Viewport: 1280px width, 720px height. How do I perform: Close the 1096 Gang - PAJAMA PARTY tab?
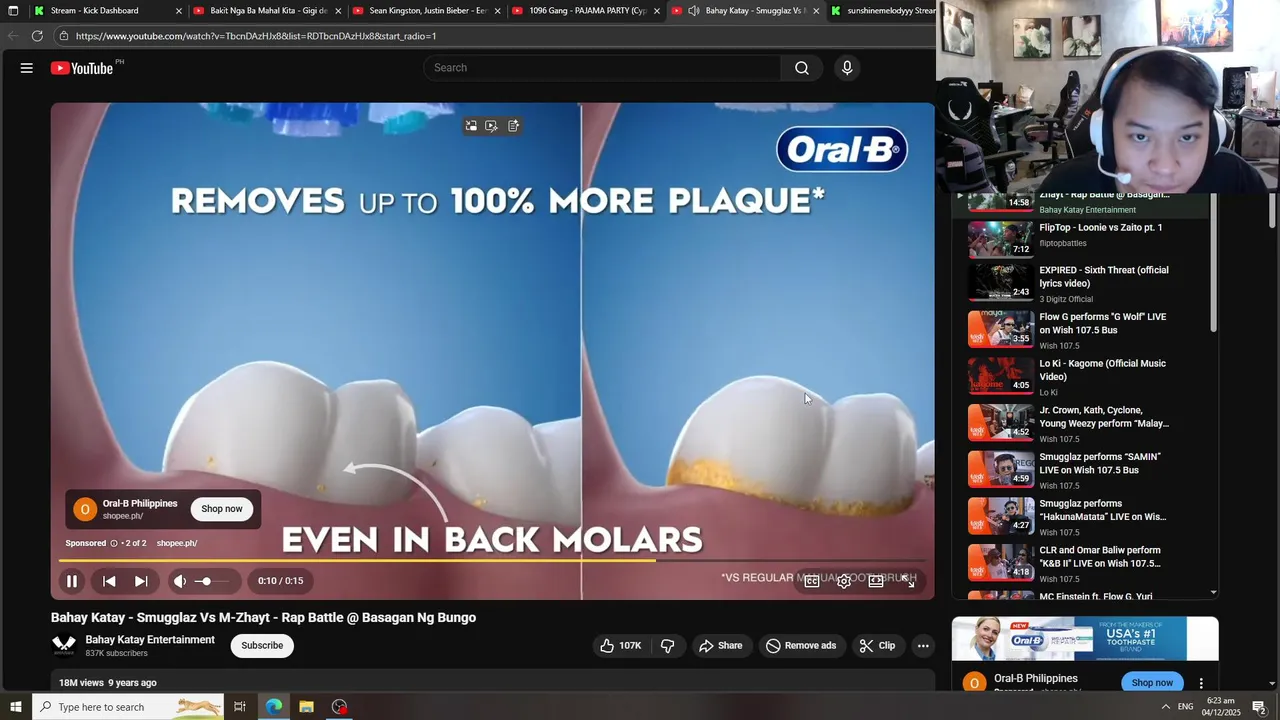click(x=657, y=11)
